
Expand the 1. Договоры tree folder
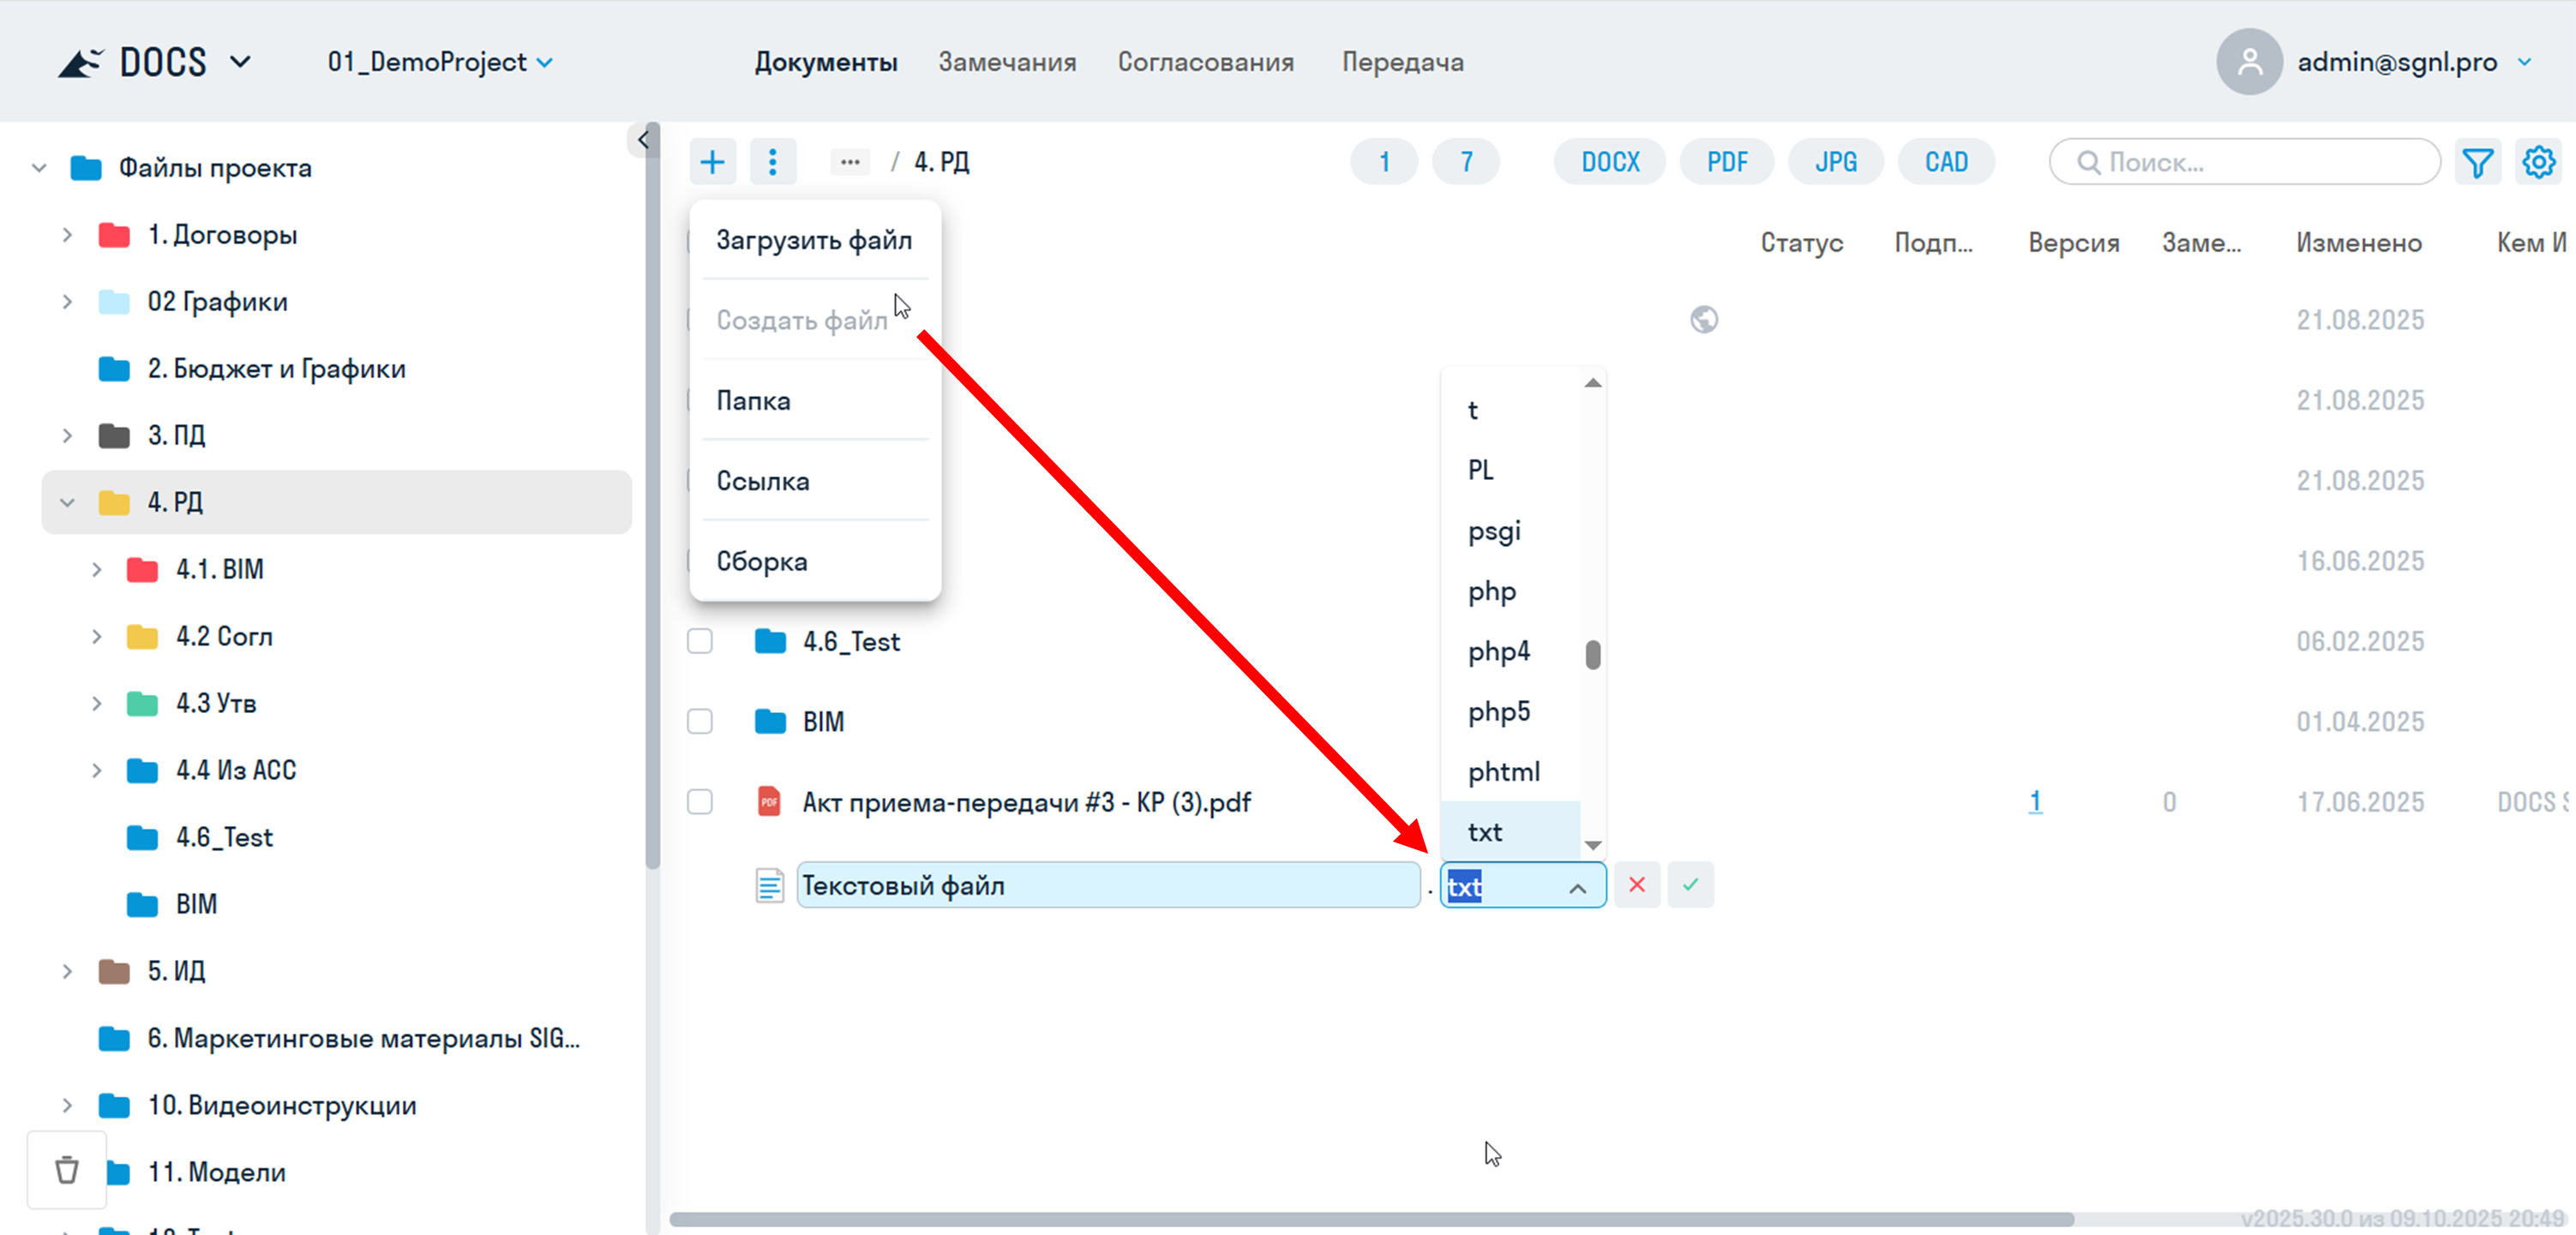point(67,235)
